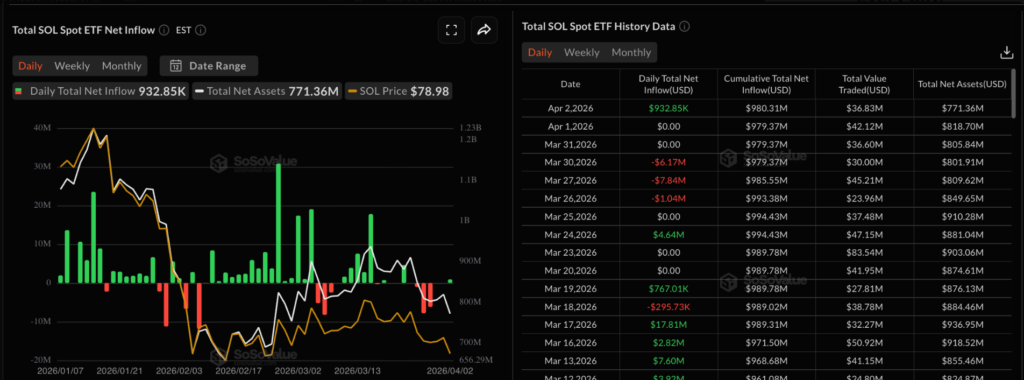Click the info icon next to EST
Screen dimensions: 1024x380
[201, 30]
